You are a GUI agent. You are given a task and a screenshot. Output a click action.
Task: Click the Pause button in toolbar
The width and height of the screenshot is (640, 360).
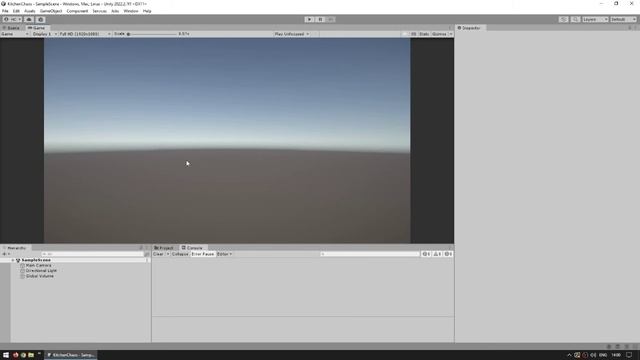[x=320, y=19]
